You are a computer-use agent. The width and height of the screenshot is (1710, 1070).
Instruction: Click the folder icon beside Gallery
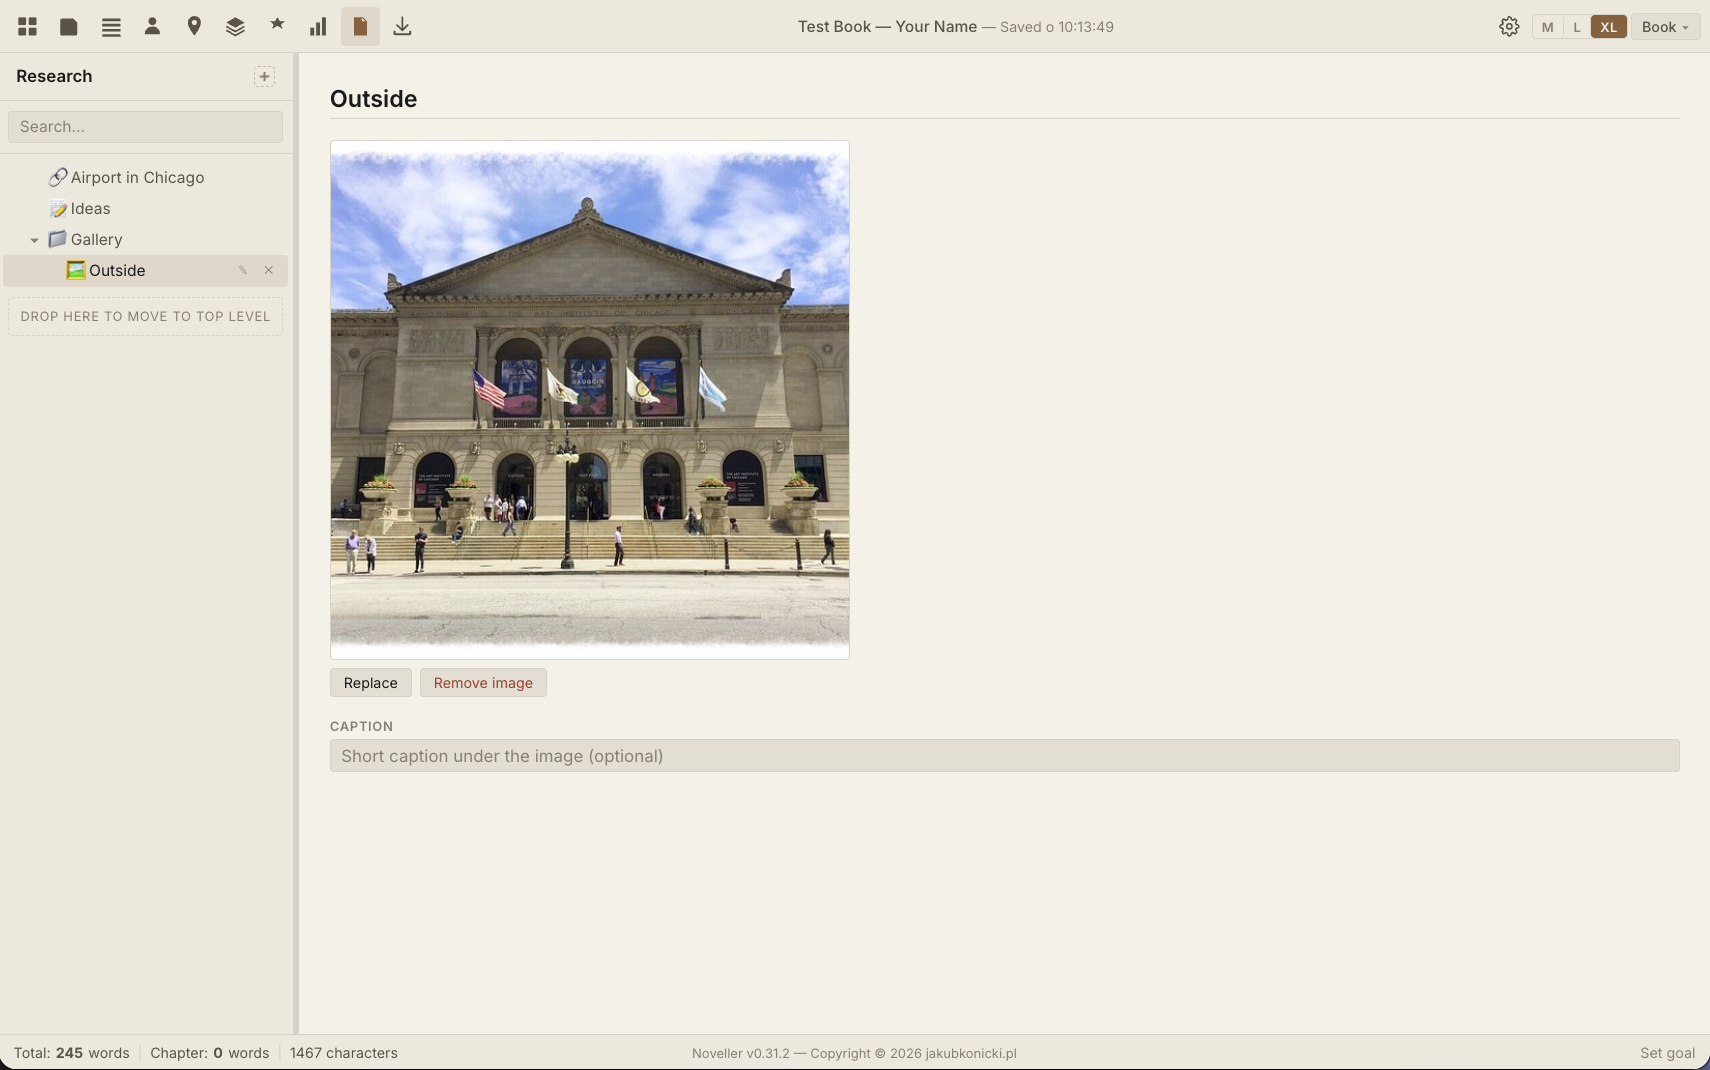(57, 239)
